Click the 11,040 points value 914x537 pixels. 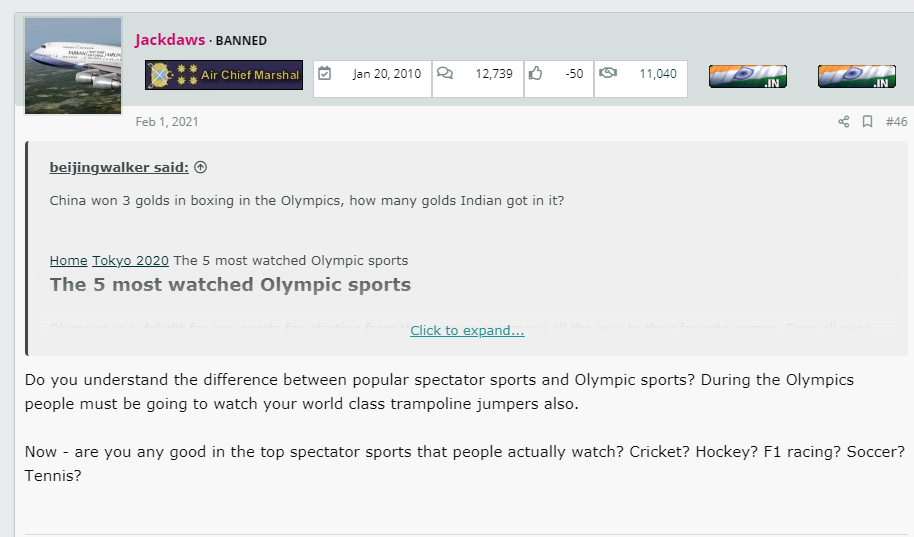[658, 73]
